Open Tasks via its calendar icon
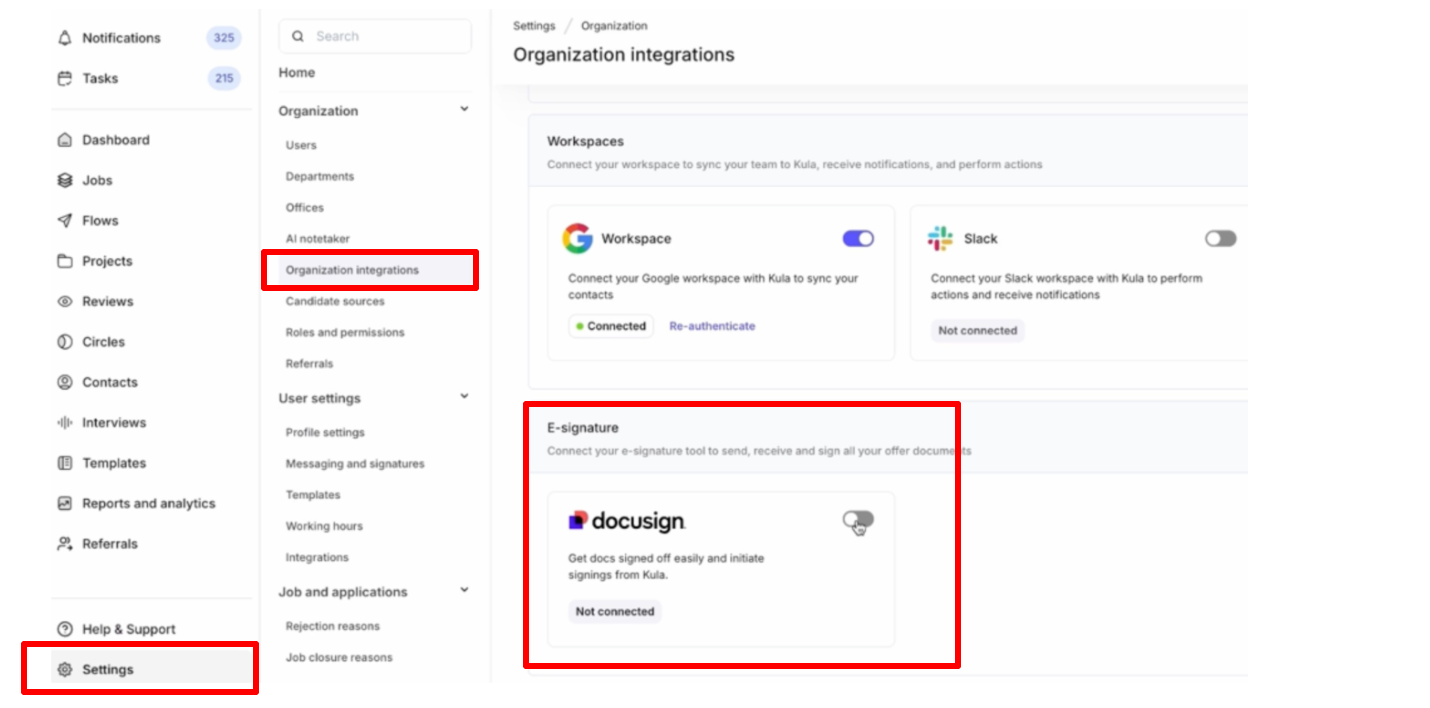Viewport: 1430px width, 708px height. [x=65, y=78]
